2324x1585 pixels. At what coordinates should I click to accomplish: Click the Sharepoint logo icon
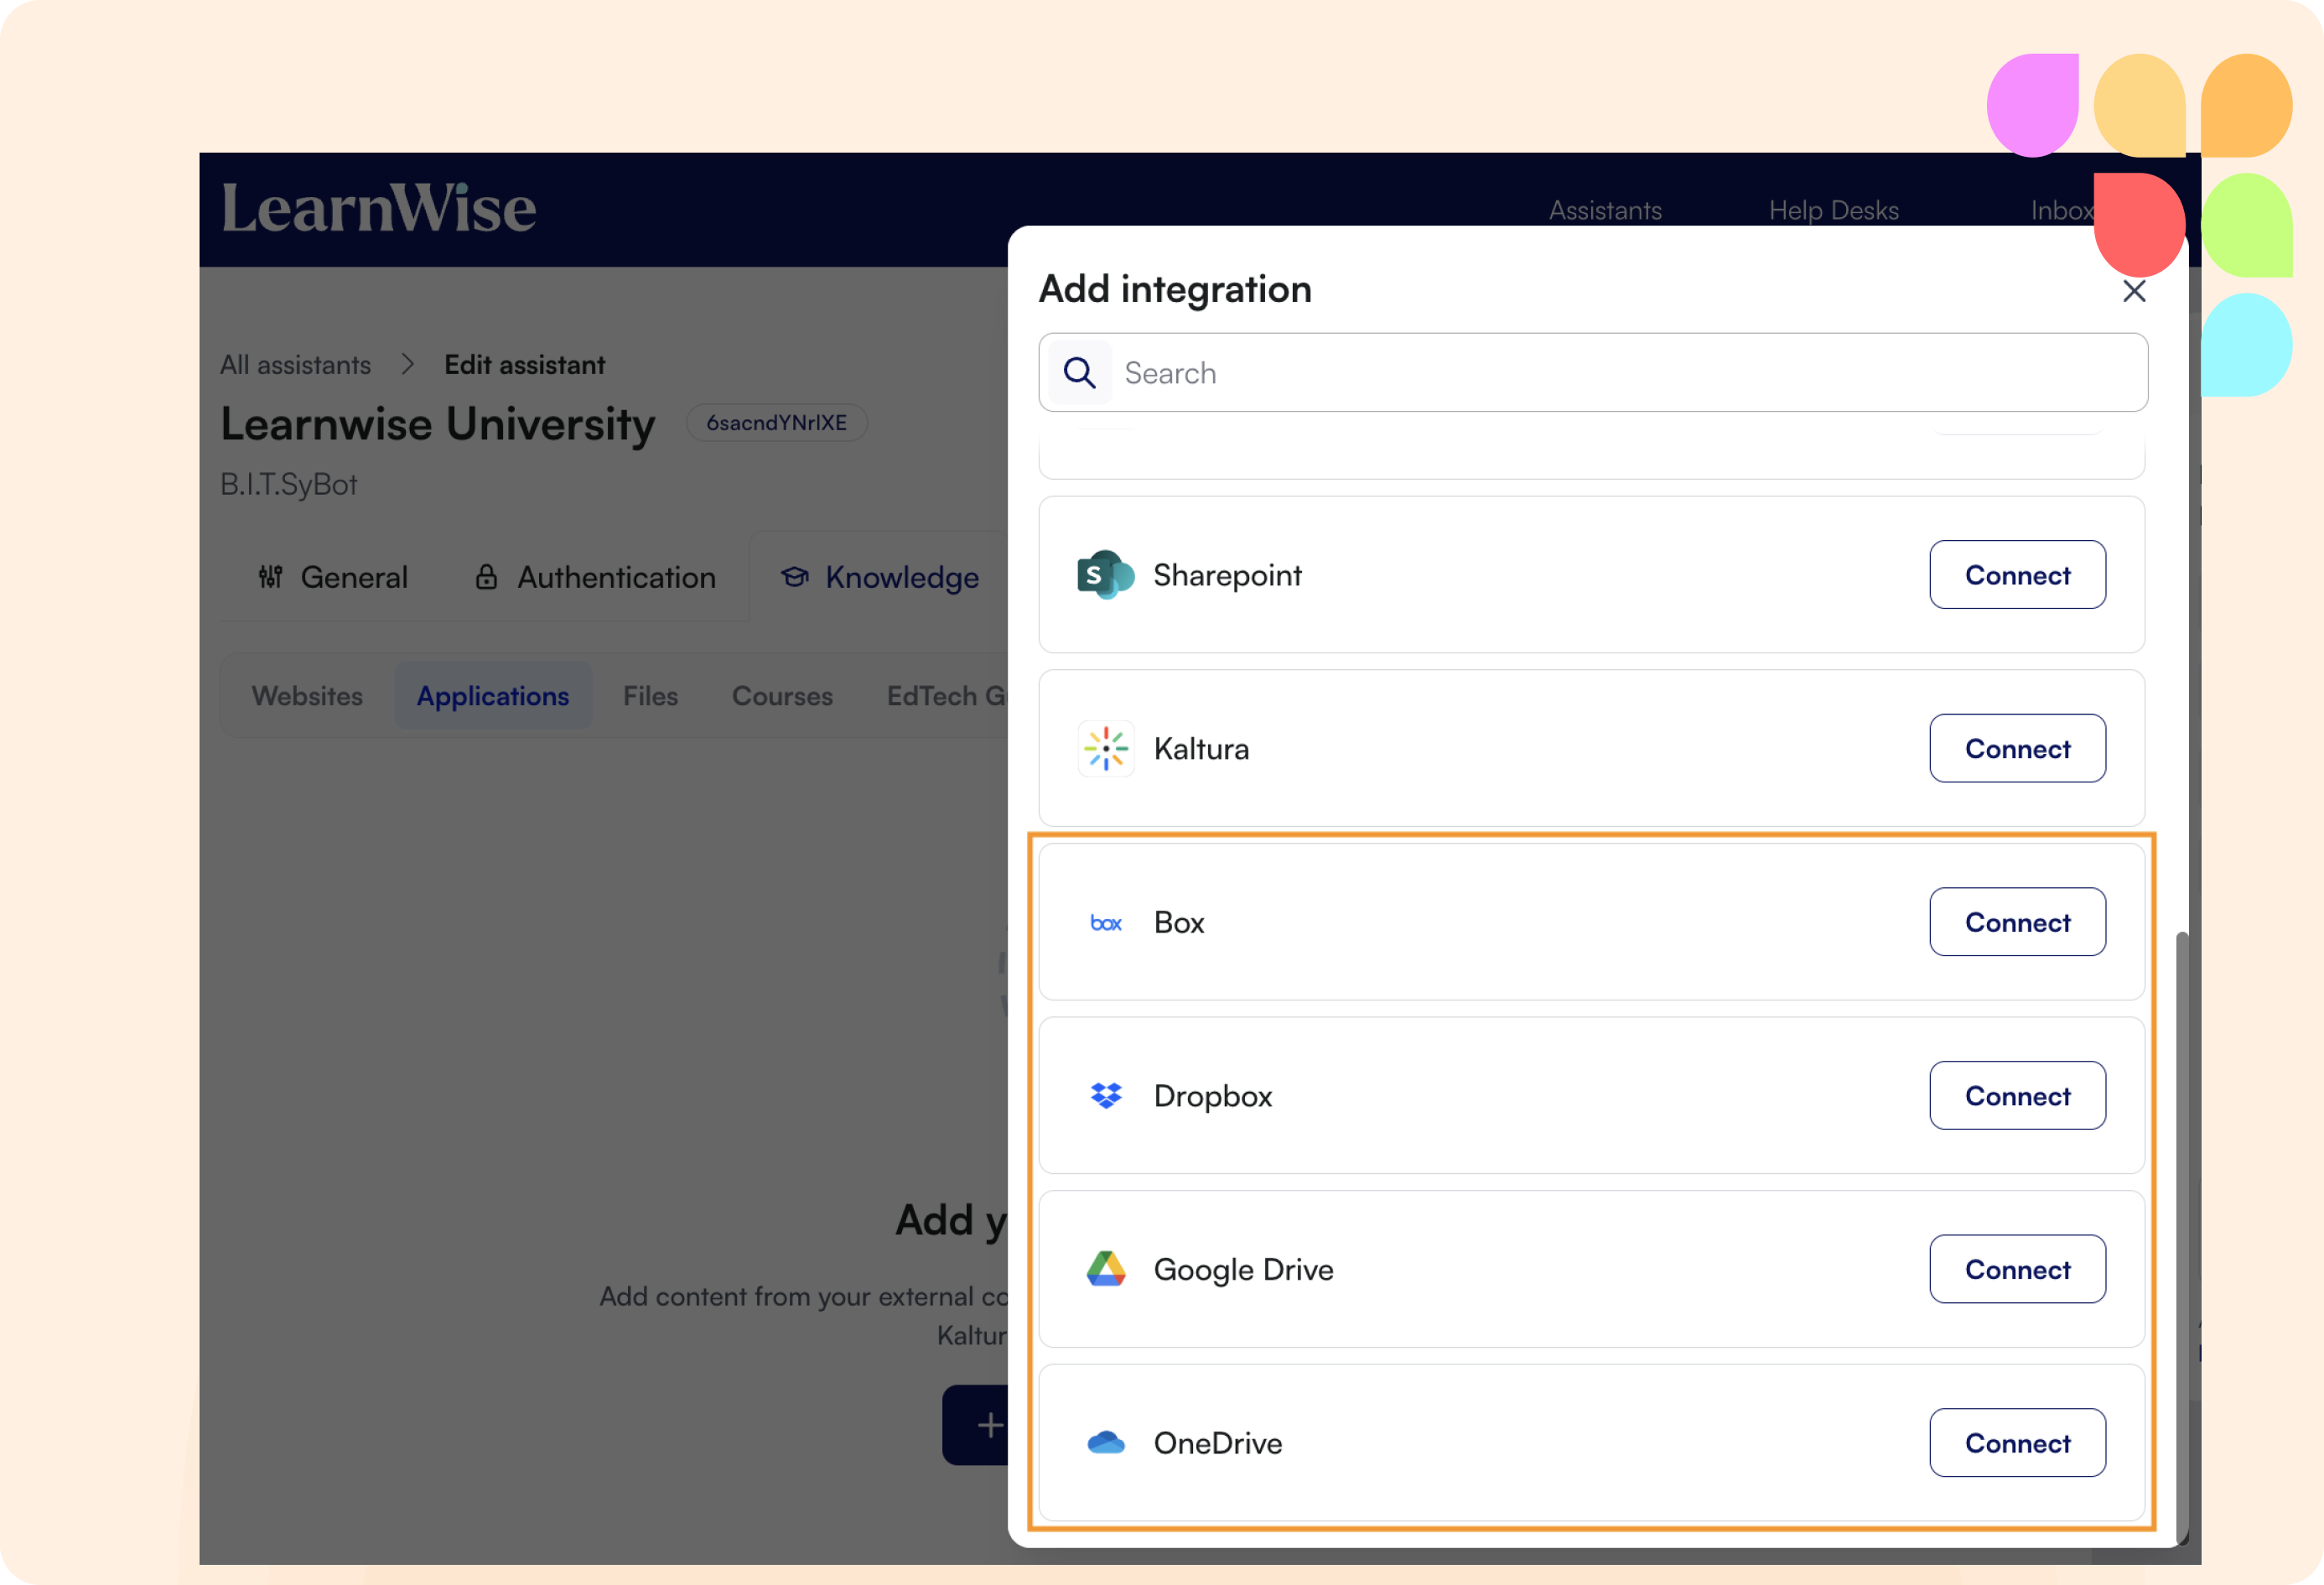click(x=1105, y=575)
